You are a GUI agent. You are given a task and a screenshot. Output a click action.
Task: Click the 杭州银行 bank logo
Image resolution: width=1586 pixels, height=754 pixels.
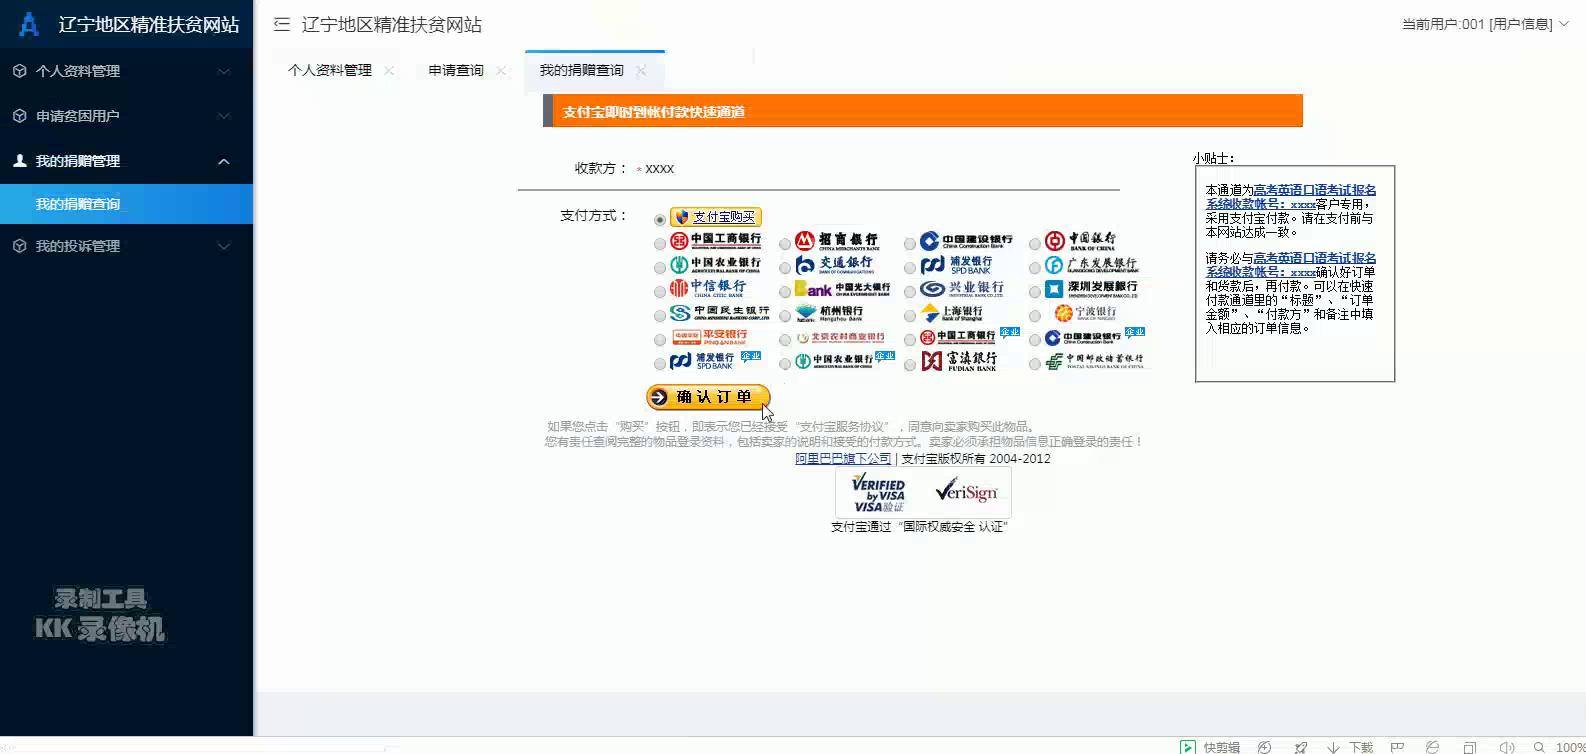[x=830, y=313]
